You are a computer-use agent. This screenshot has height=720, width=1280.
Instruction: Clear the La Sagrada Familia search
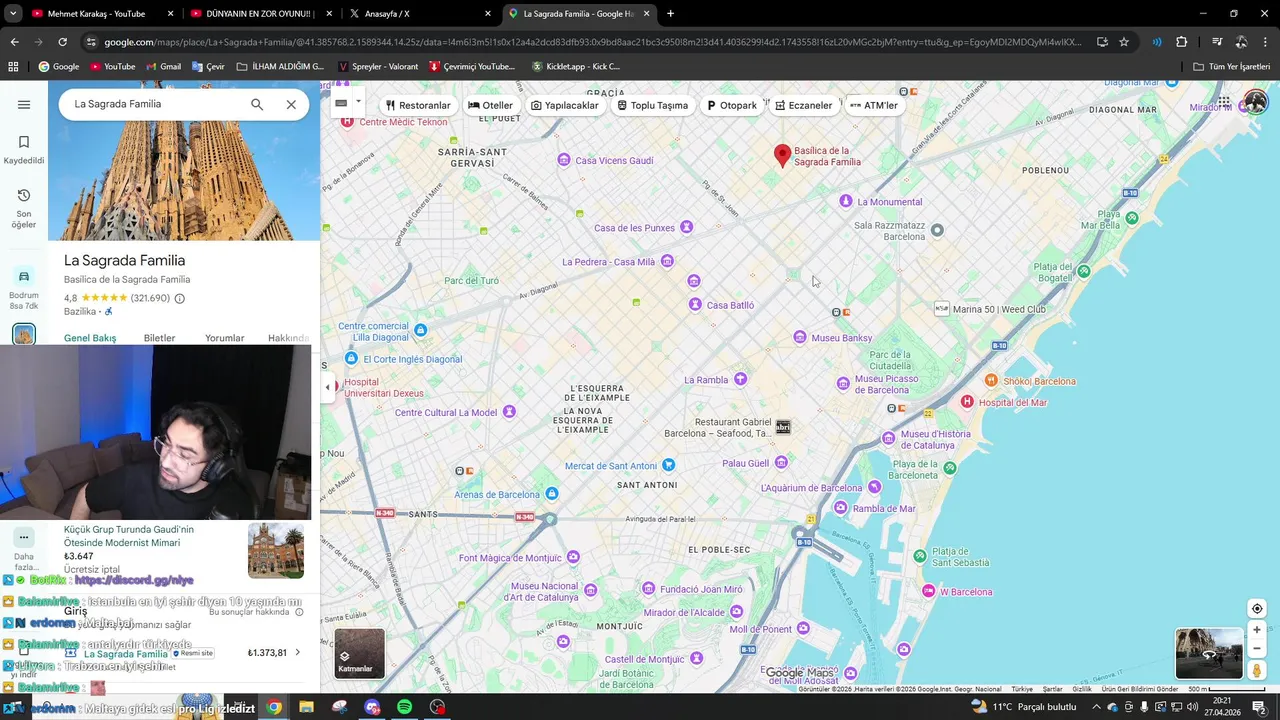[291, 104]
